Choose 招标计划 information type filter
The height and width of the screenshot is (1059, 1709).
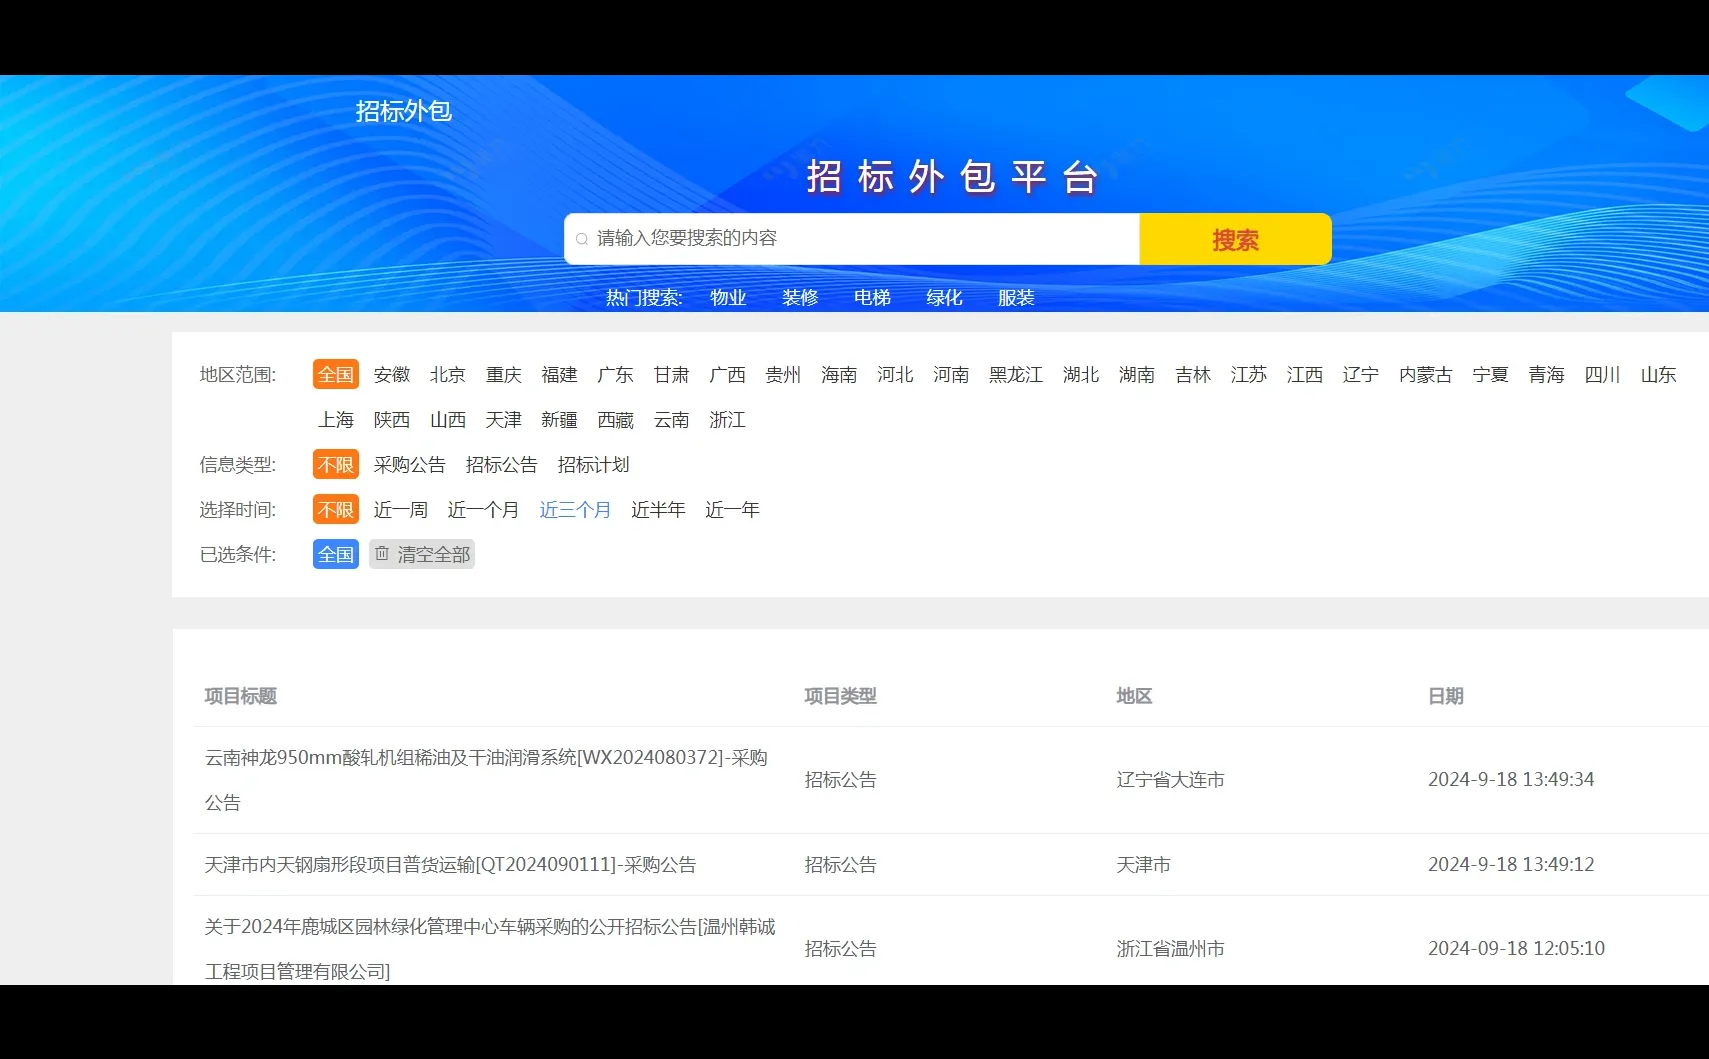click(593, 464)
